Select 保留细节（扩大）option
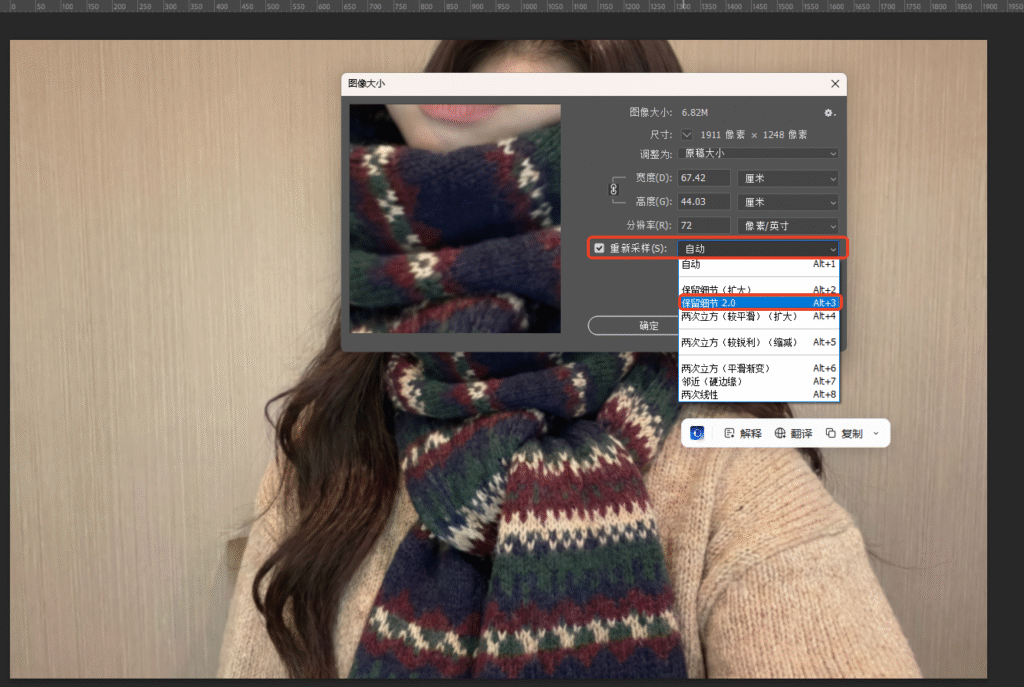This screenshot has height=687, width=1024. click(x=759, y=289)
